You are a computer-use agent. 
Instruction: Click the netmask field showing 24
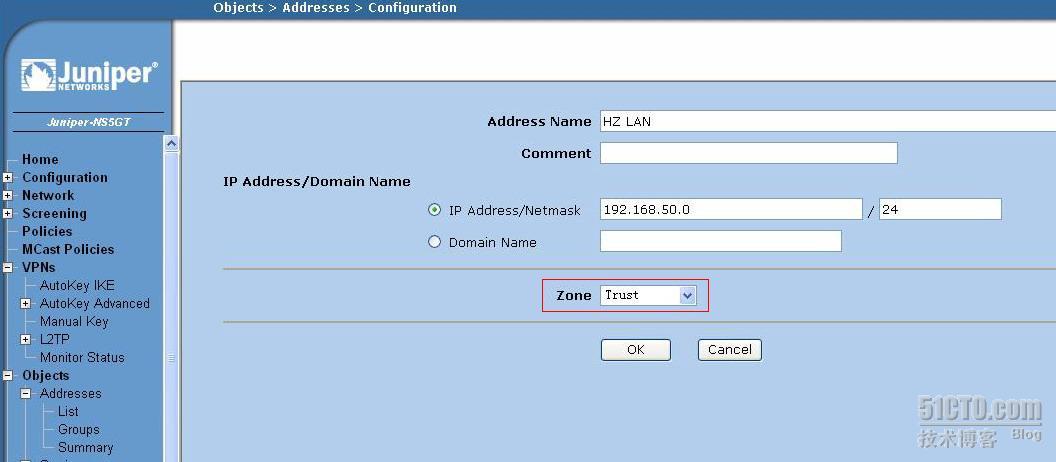click(x=940, y=209)
